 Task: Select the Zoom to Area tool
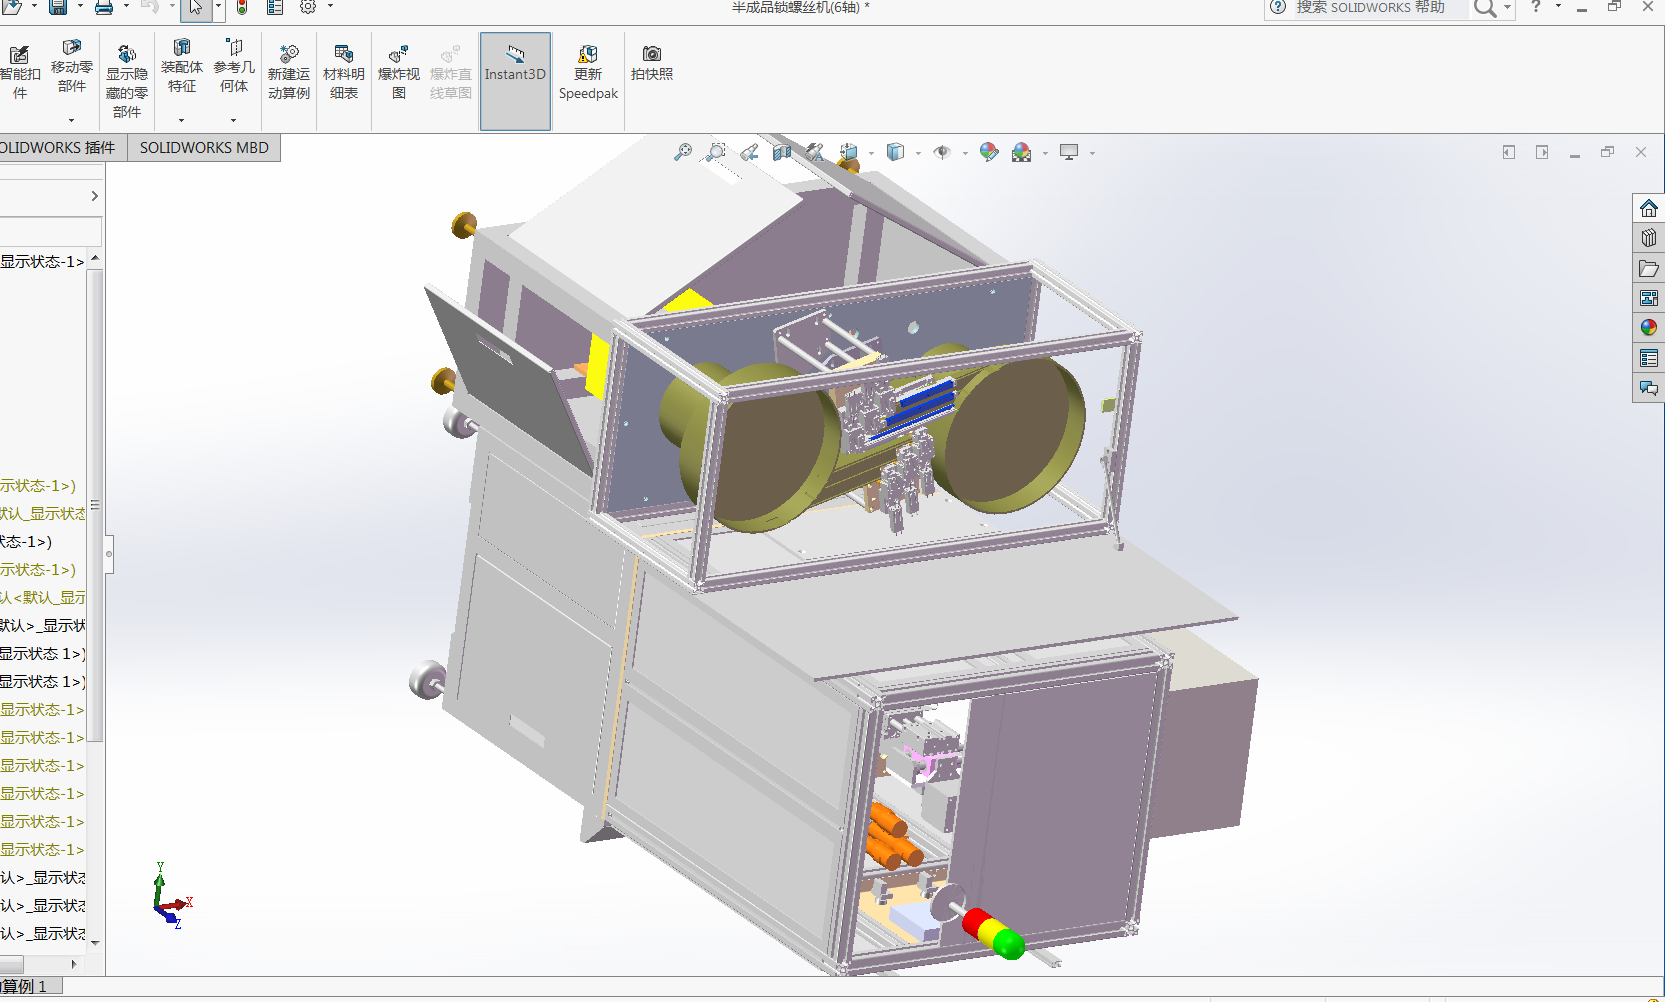coord(716,152)
